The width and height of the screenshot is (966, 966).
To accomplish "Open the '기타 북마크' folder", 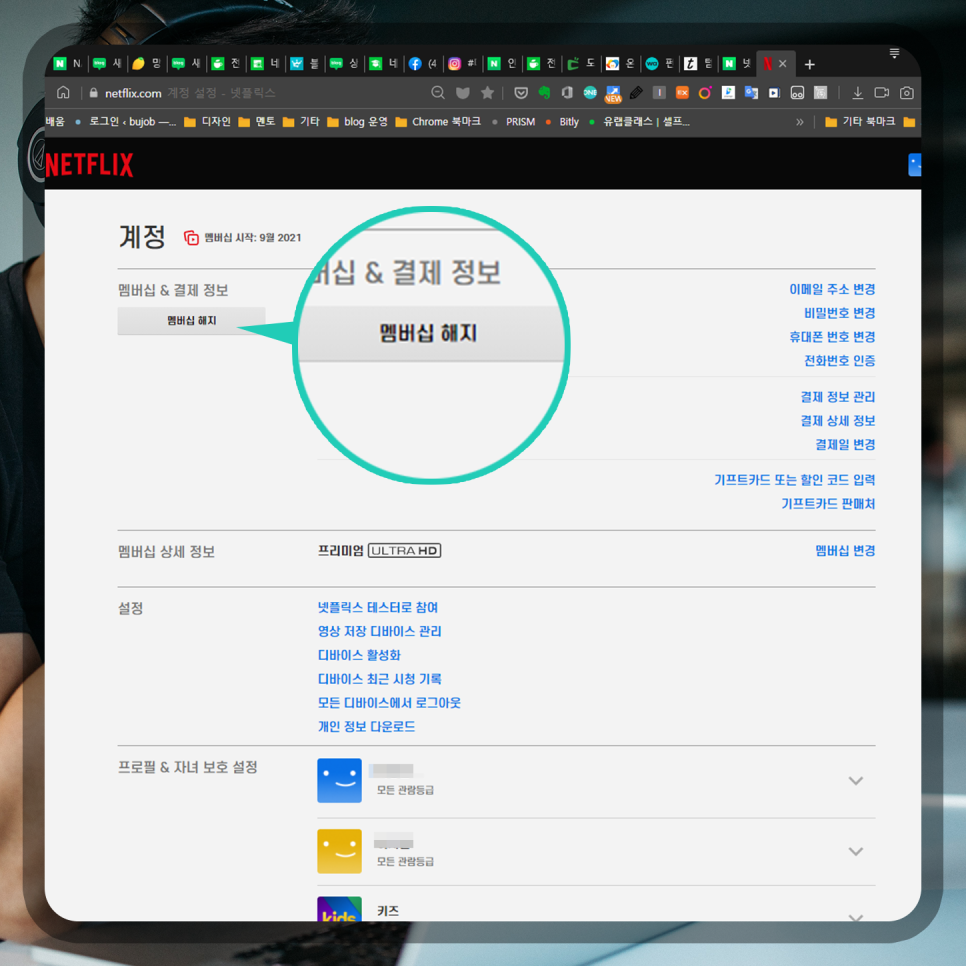I will [x=860, y=121].
